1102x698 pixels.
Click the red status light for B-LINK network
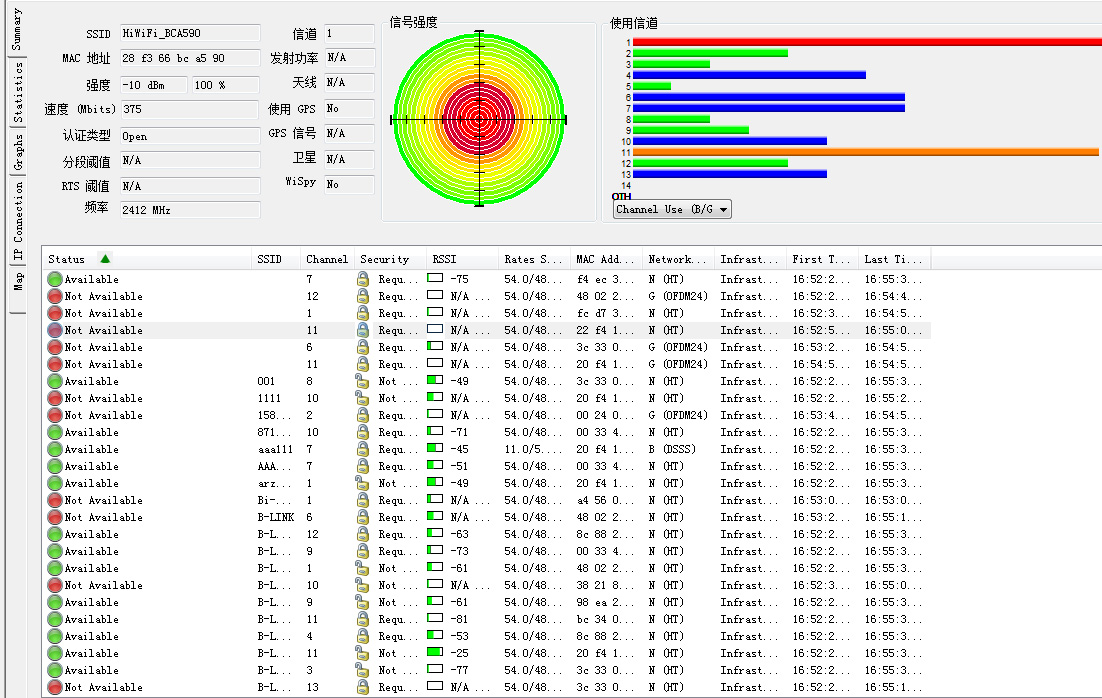53,517
